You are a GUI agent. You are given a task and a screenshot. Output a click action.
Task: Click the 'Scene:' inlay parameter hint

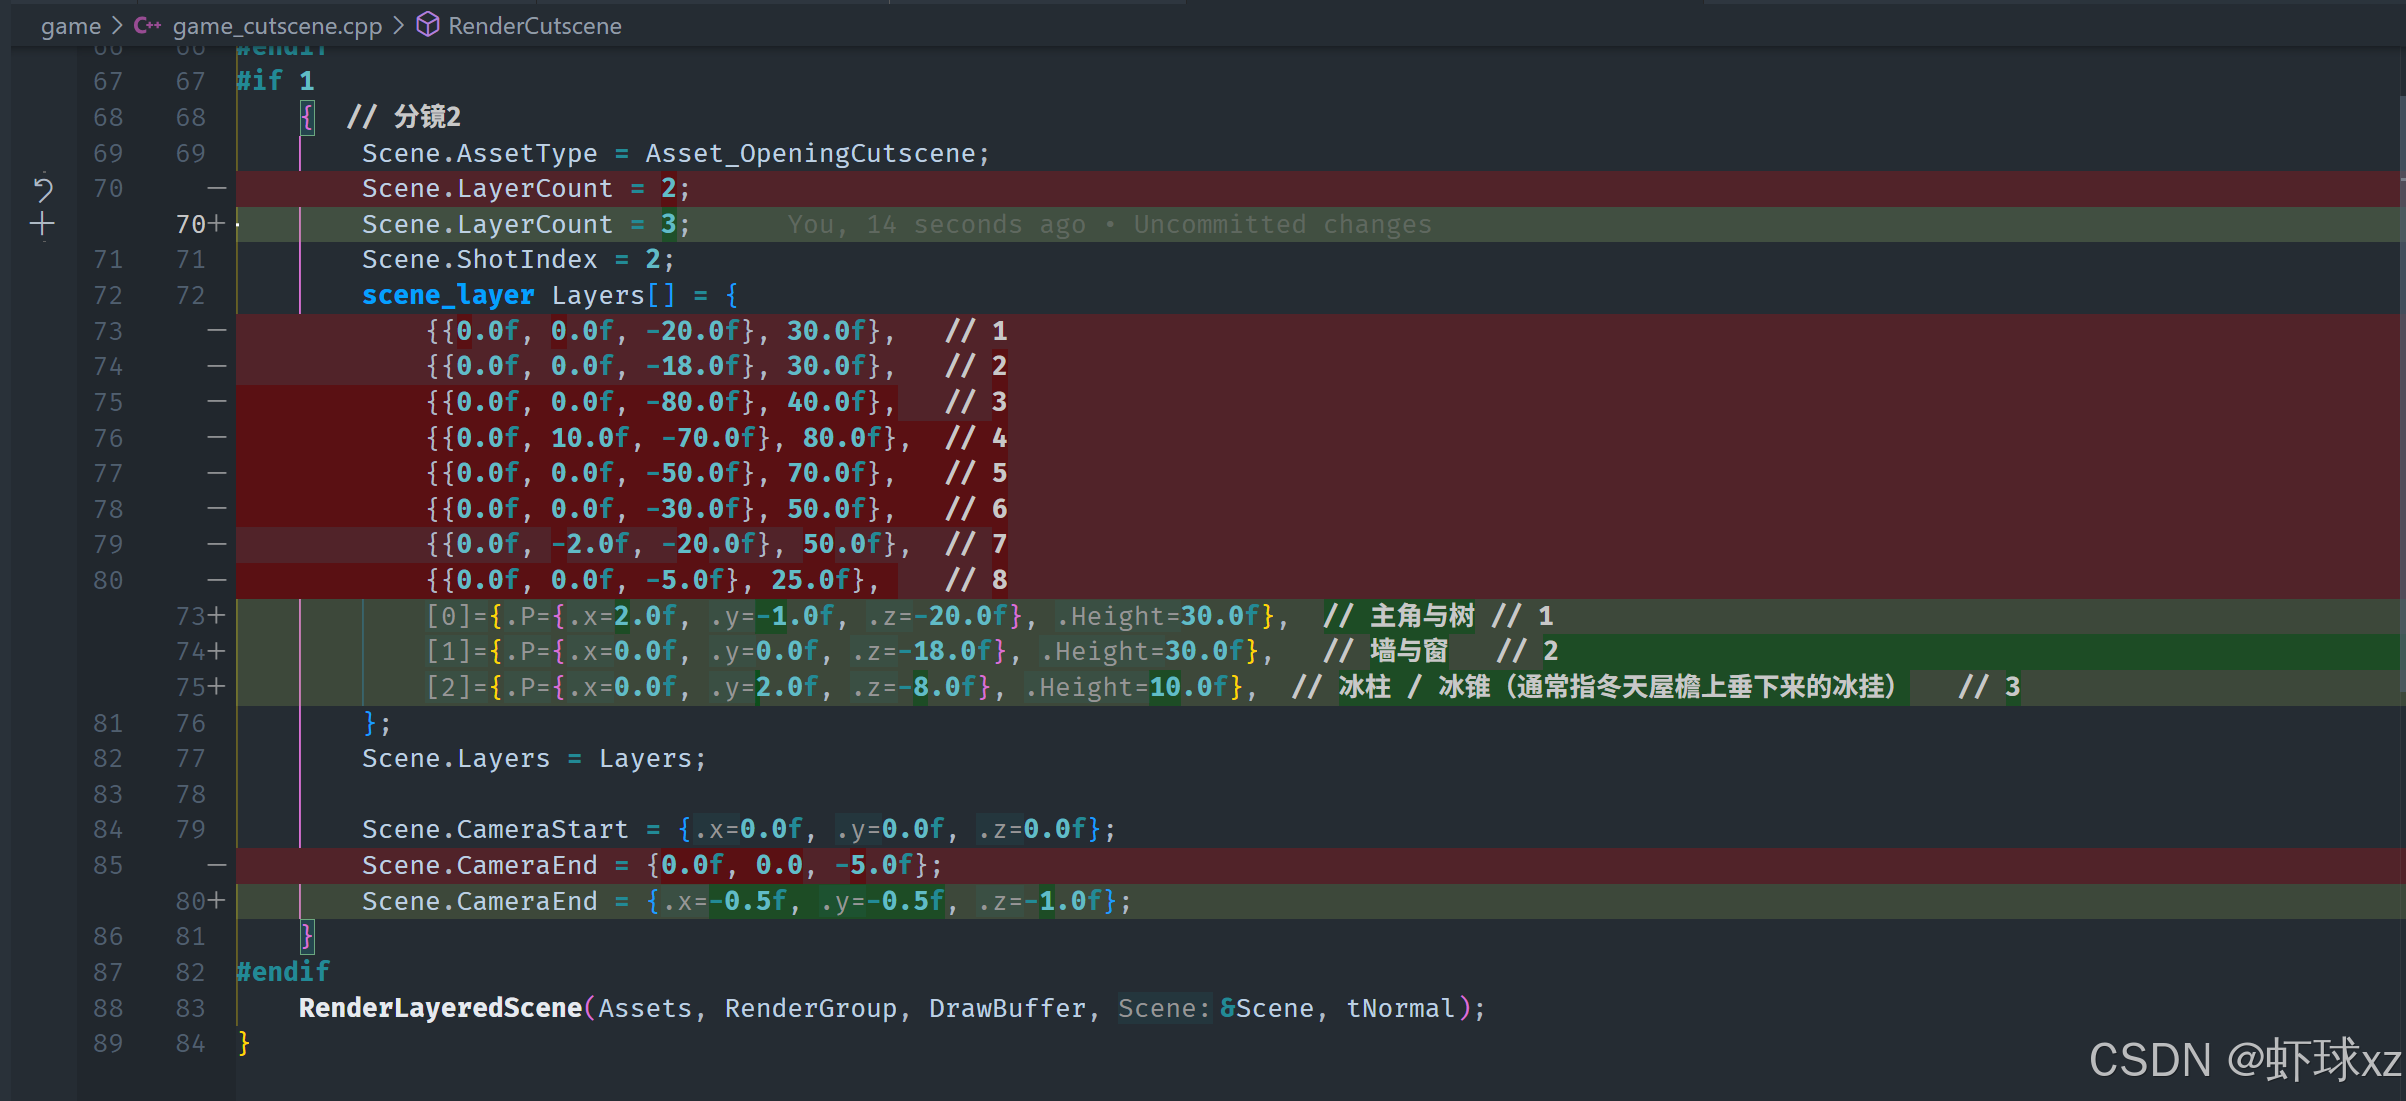click(1163, 1008)
